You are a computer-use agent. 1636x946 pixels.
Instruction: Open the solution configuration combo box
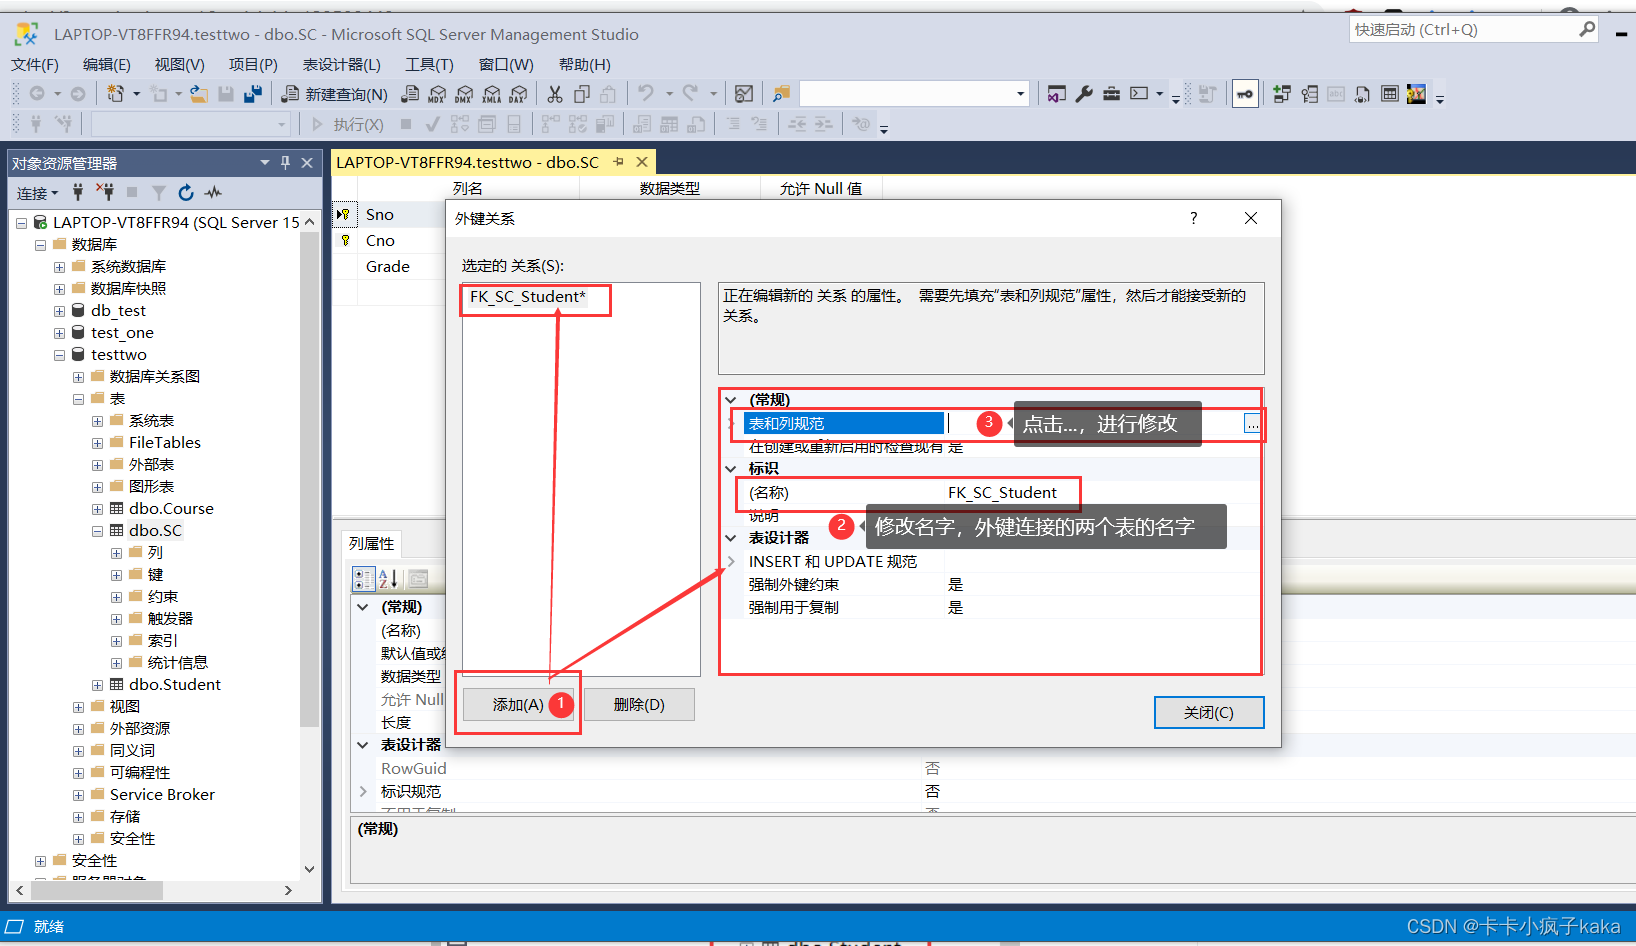914,94
